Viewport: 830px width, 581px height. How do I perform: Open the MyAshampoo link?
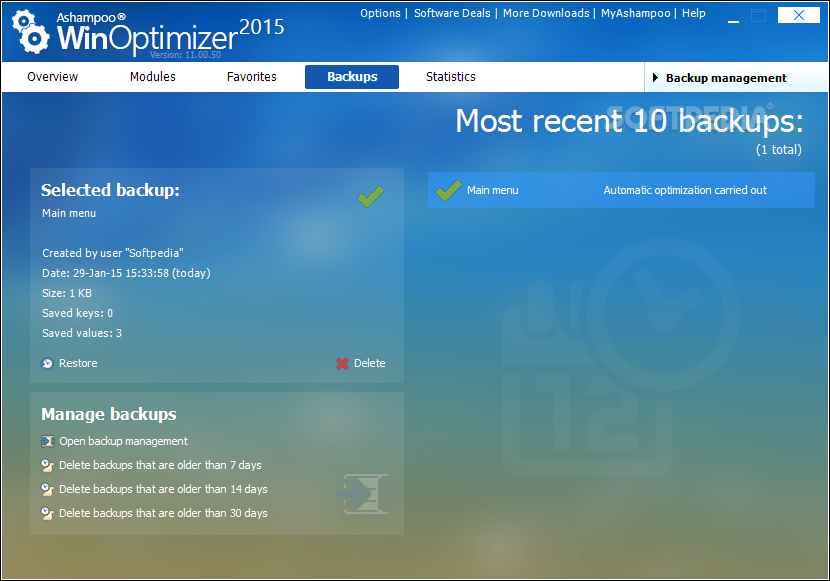pyautogui.click(x=635, y=13)
